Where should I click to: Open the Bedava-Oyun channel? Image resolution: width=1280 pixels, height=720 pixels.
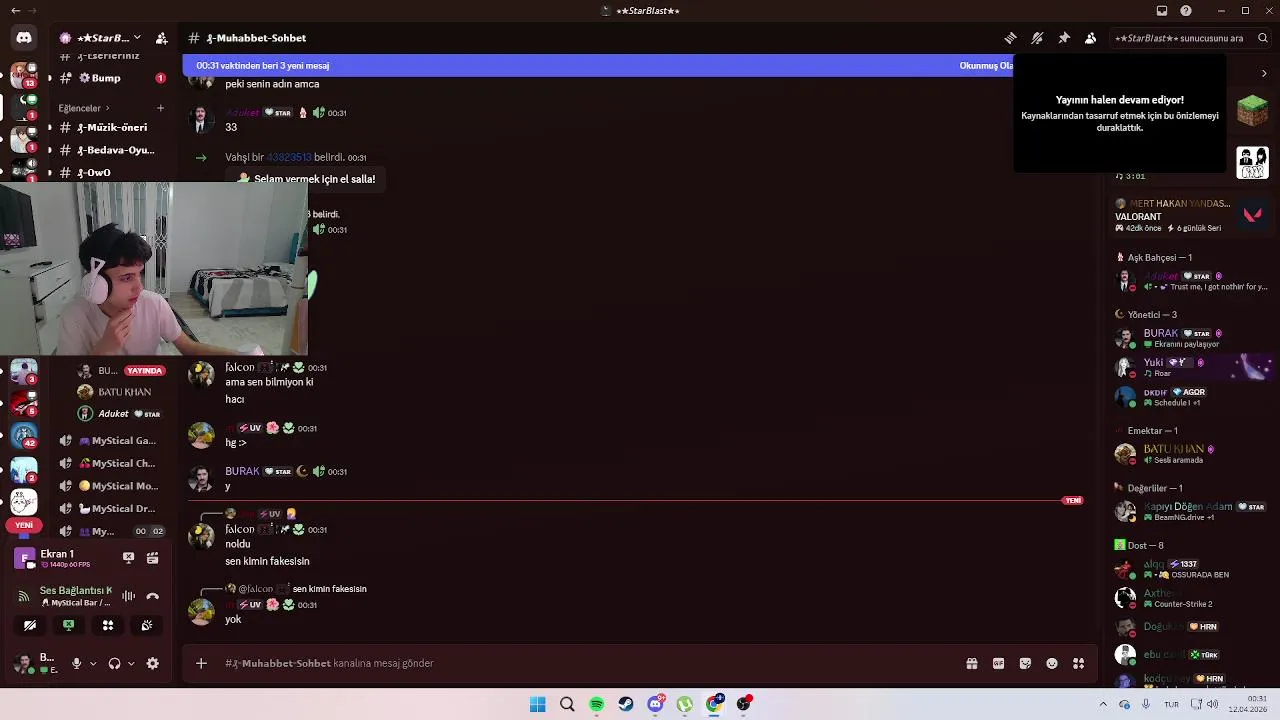point(111,150)
